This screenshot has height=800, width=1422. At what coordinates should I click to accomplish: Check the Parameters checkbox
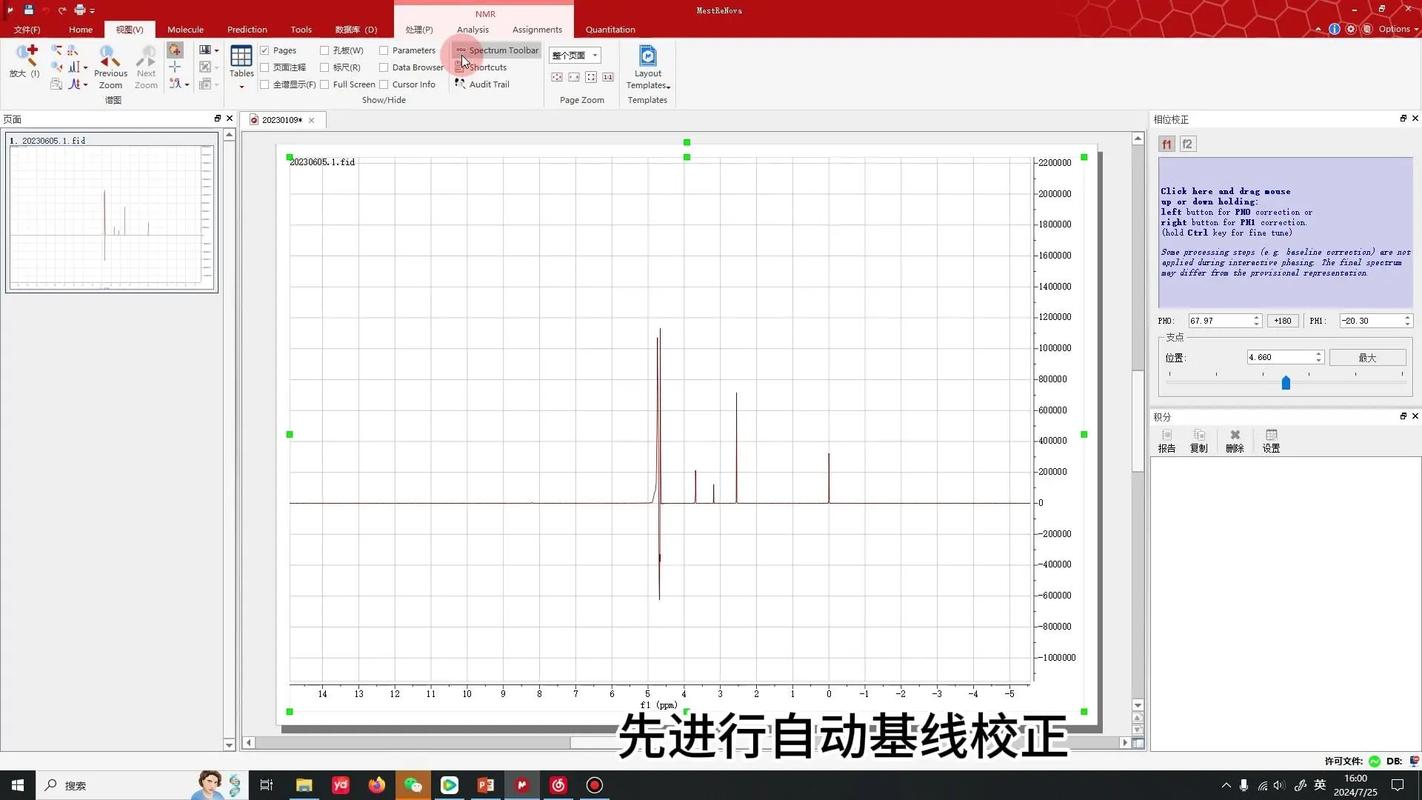point(385,50)
